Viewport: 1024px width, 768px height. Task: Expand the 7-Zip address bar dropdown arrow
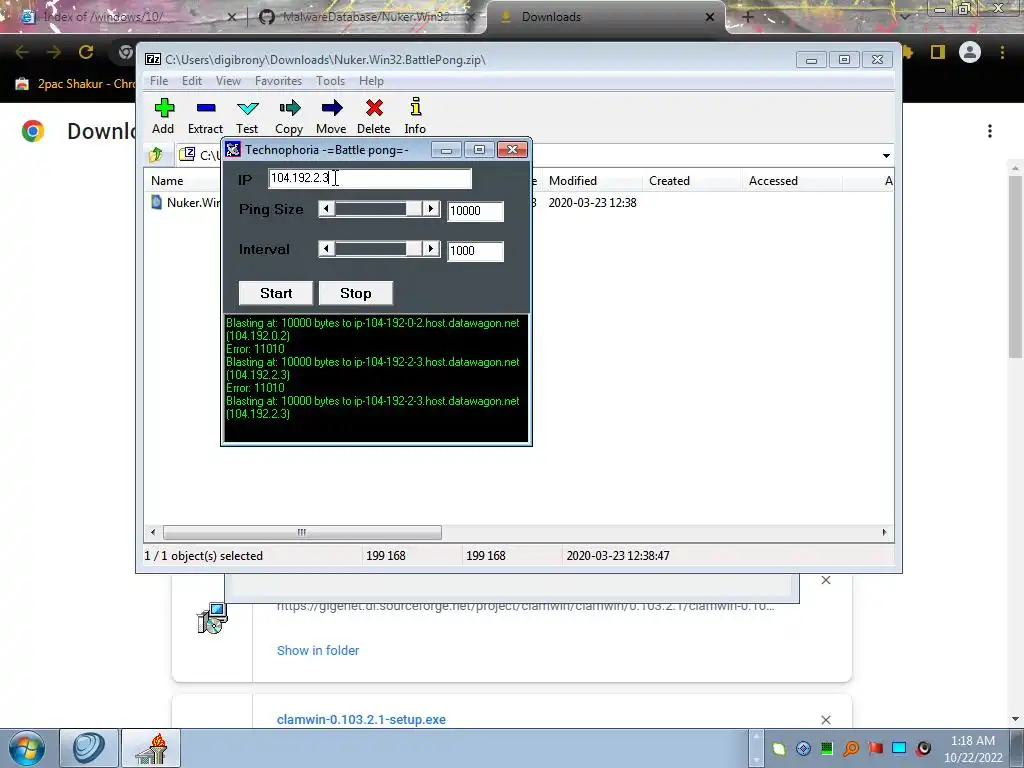pos(886,155)
